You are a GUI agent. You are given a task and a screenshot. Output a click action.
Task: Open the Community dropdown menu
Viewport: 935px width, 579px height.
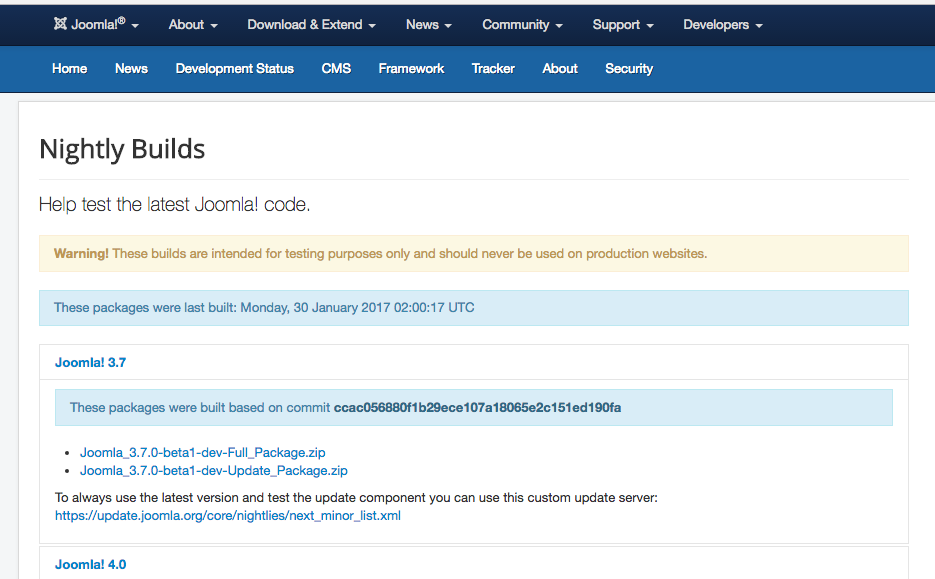pos(522,24)
